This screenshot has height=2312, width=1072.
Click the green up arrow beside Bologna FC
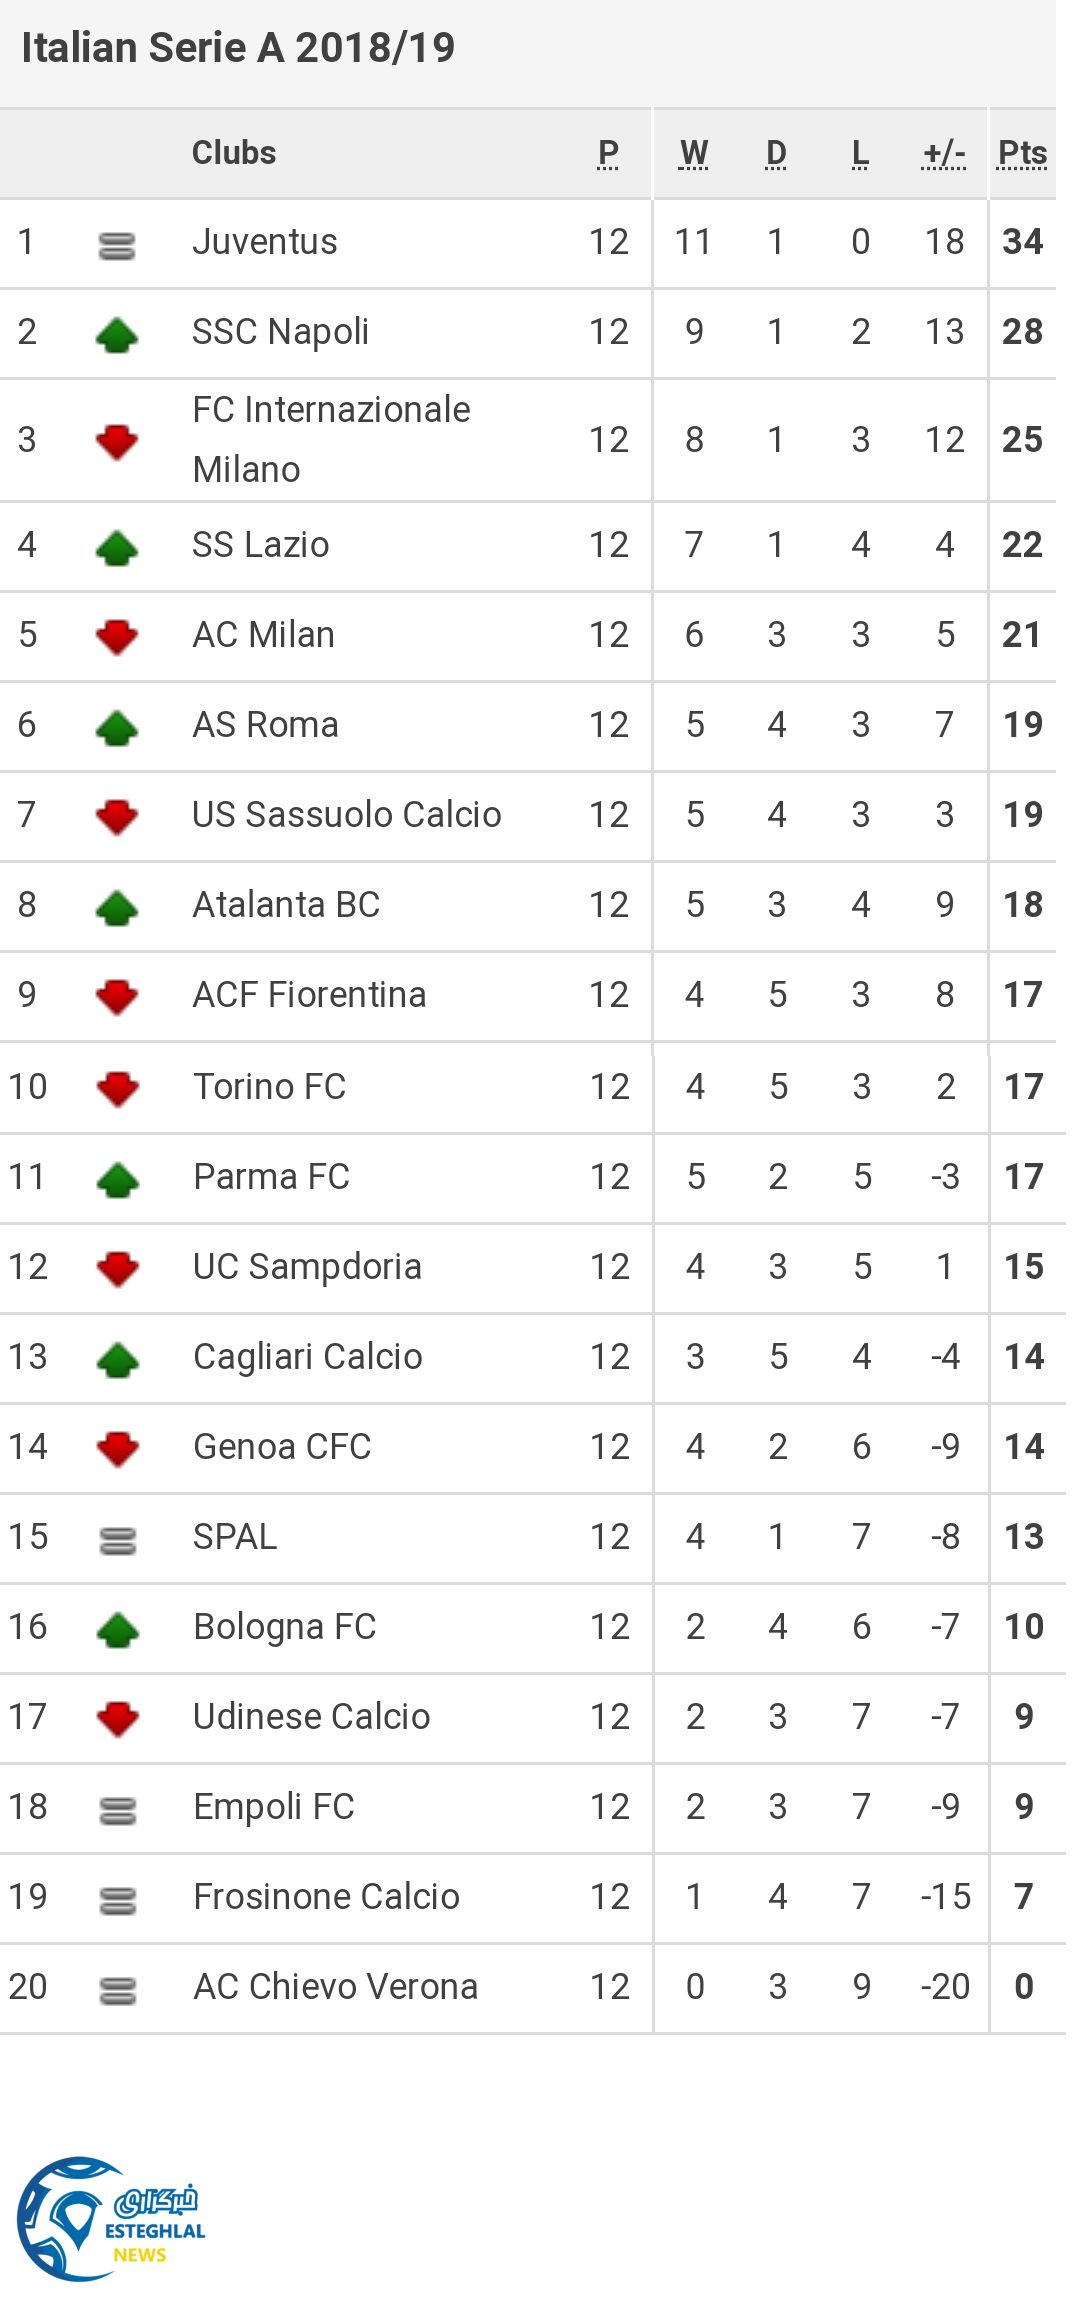[118, 1630]
